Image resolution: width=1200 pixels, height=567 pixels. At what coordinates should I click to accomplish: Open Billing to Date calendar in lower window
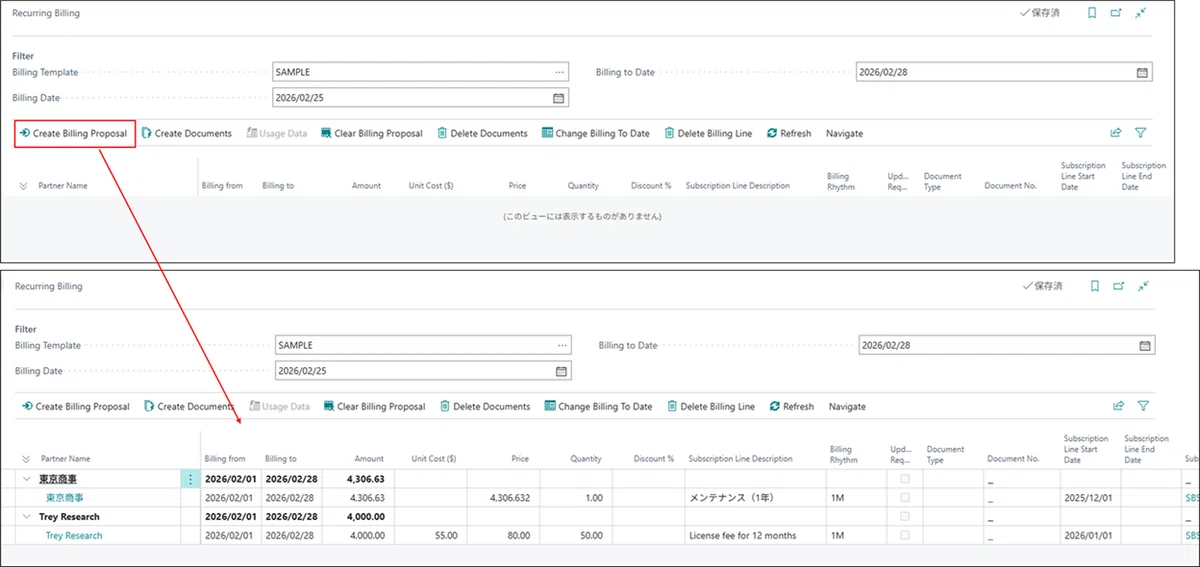point(1144,345)
